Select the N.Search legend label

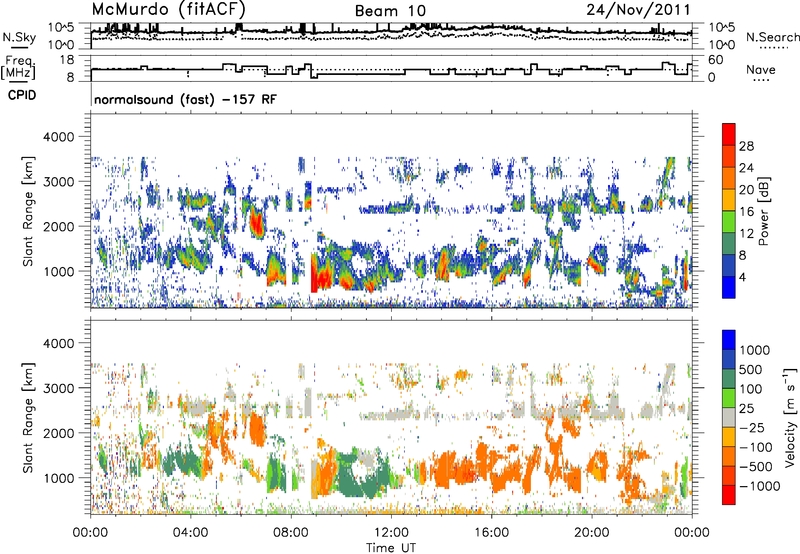tap(772, 37)
